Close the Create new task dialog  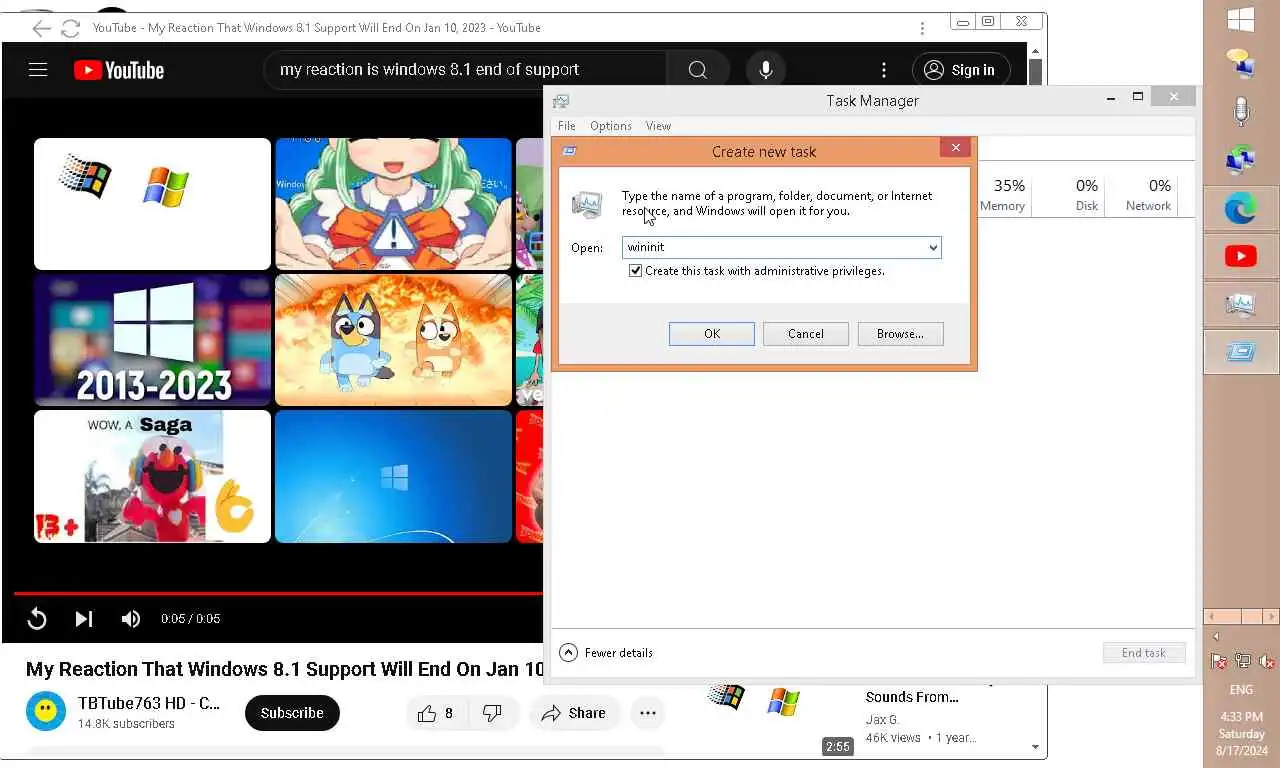point(956,148)
